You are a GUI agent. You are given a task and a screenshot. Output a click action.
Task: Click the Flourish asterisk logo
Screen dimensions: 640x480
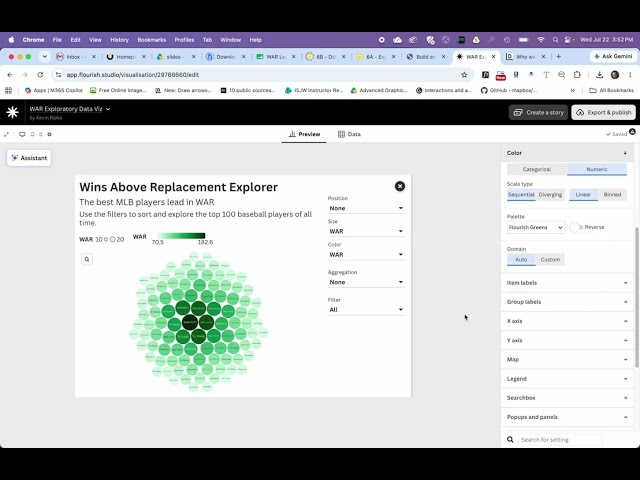coord(13,112)
